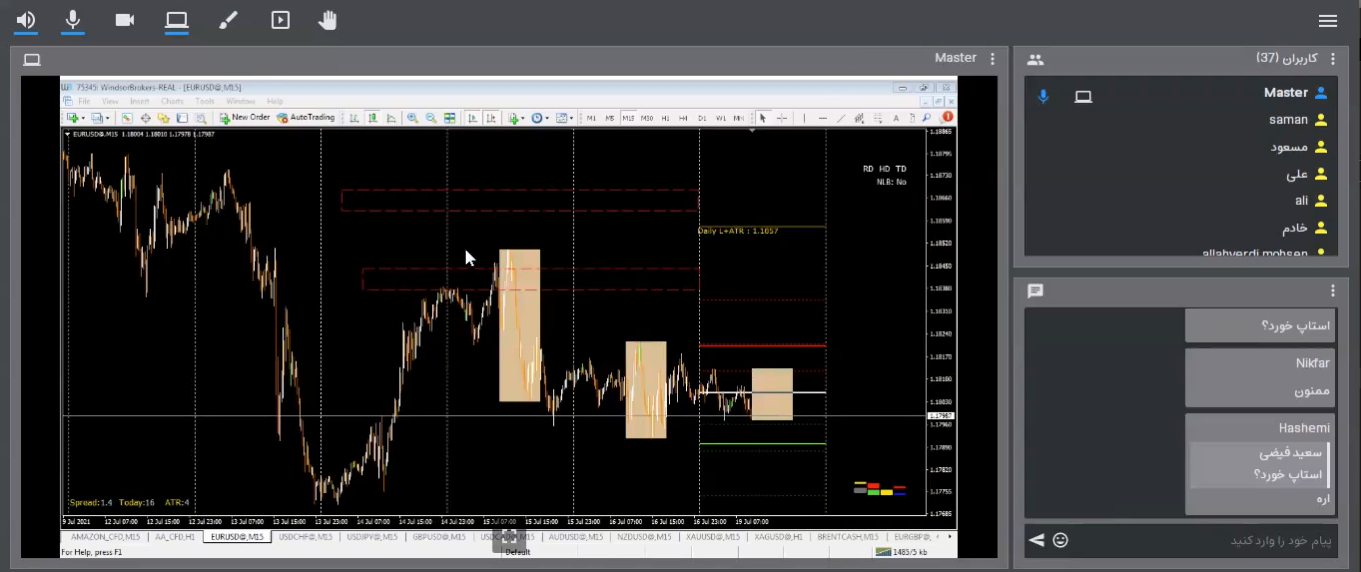Image resolution: width=1361 pixels, height=572 pixels.
Task: Open the chat panel three-dot menu
Action: tap(1333, 291)
